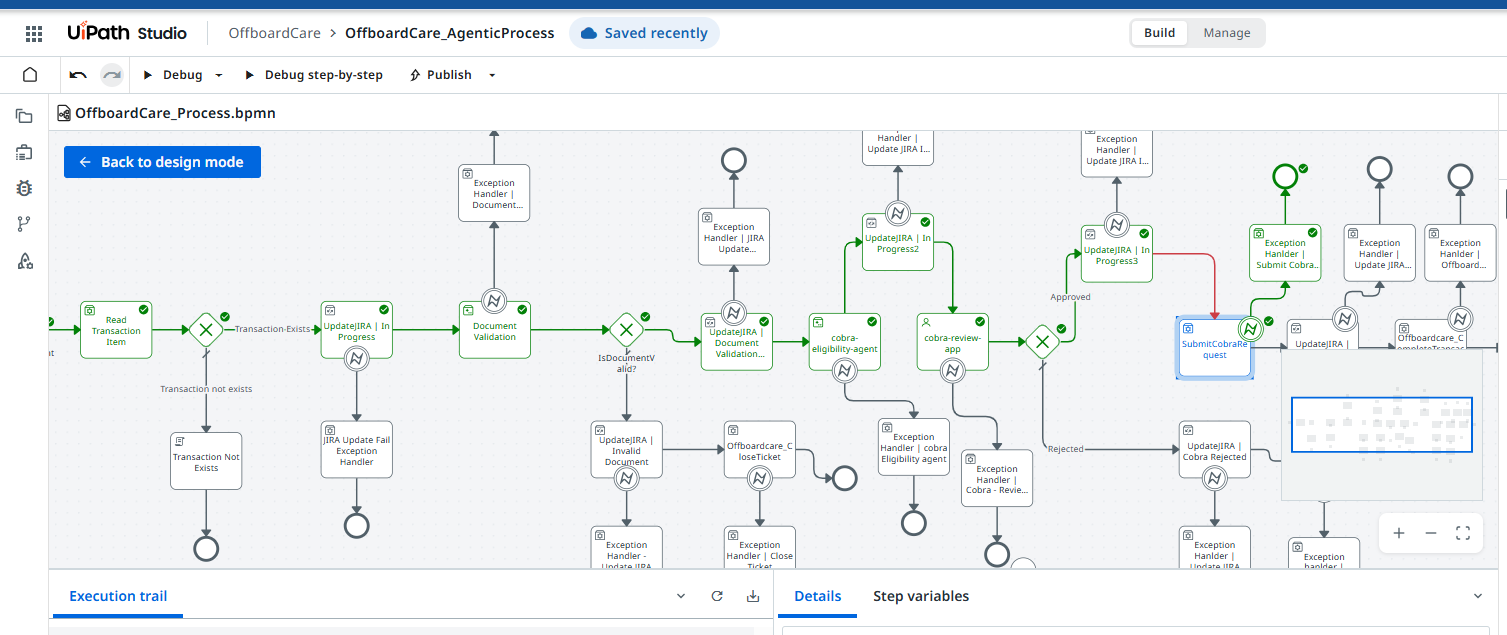Click the green end event circle

click(x=1285, y=177)
